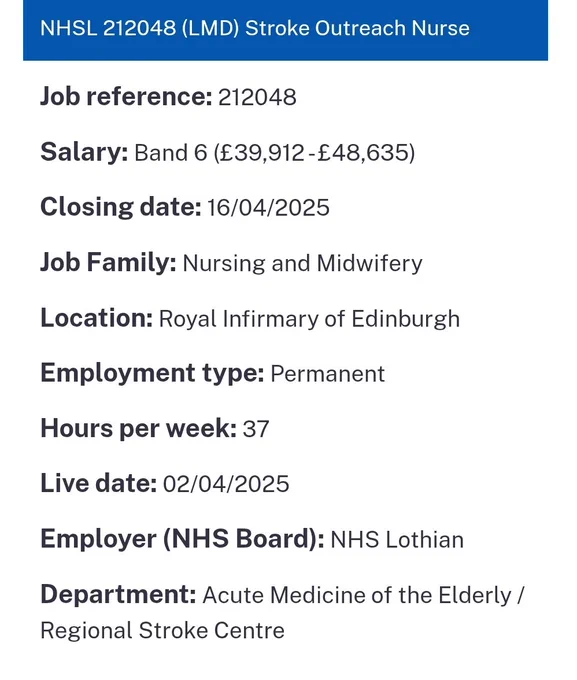The width and height of the screenshot is (577, 680).
Task: Select Royal Infirmary of Edinburgh location text
Action: pos(309,319)
